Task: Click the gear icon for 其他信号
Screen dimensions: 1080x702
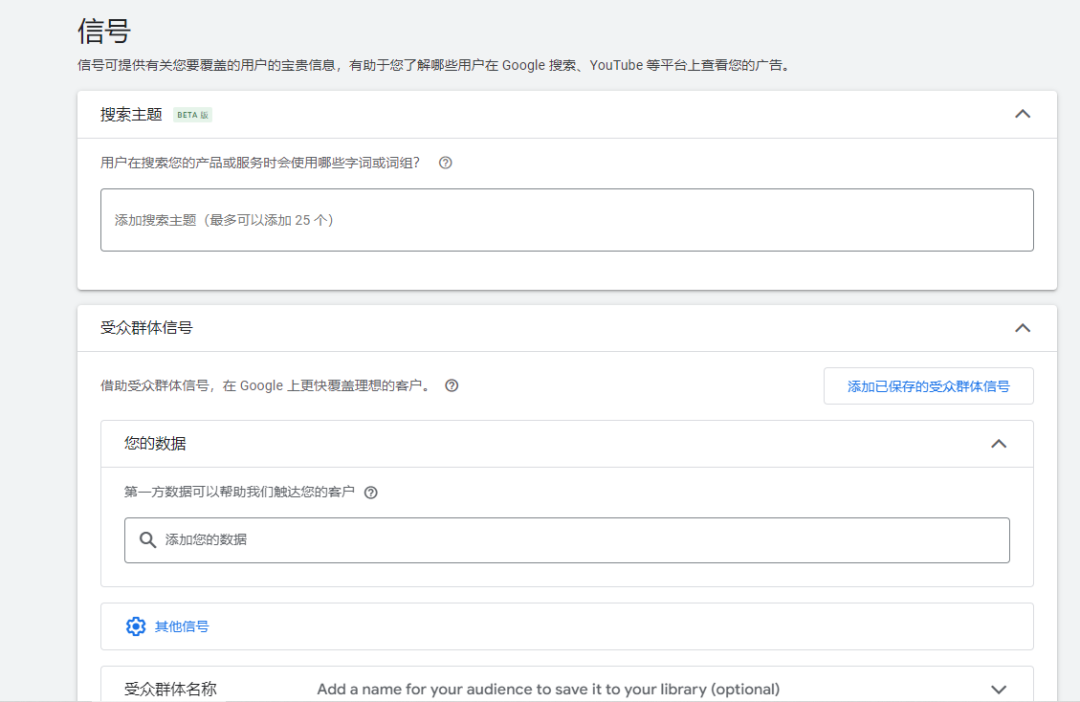Action: 136,626
